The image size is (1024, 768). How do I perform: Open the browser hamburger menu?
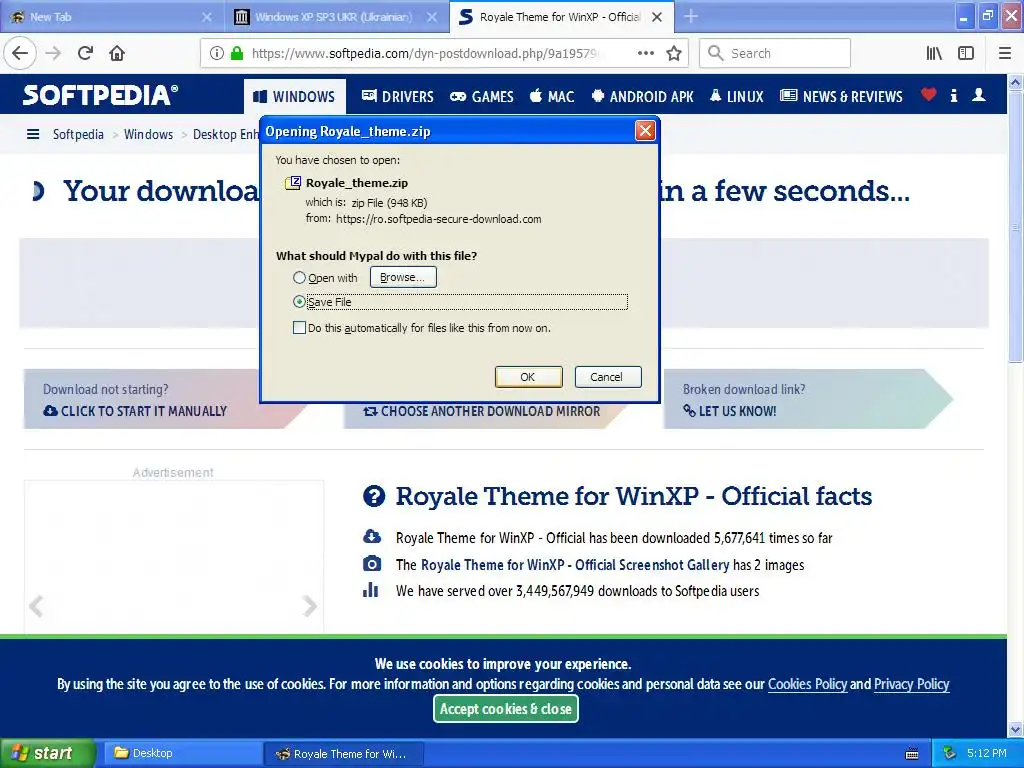pyautogui.click(x=1005, y=54)
